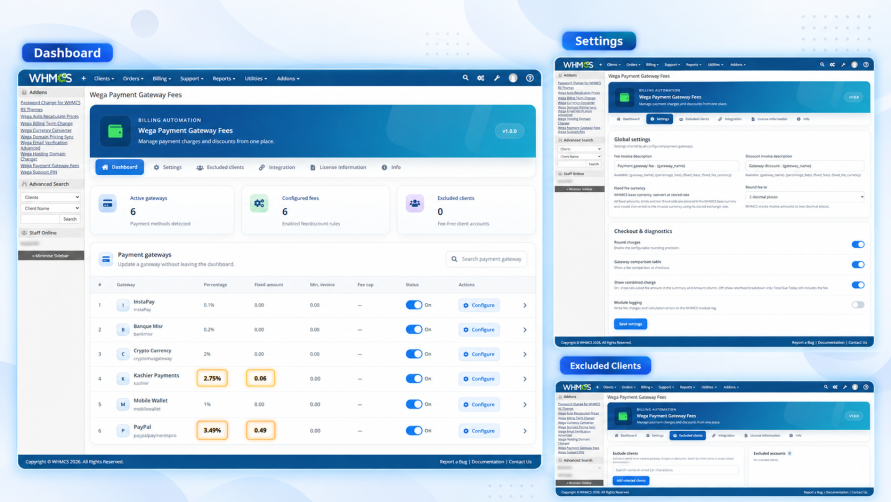Image resolution: width=891 pixels, height=502 pixels.
Task: Click the Exclude clients search field
Action: pos(675,470)
